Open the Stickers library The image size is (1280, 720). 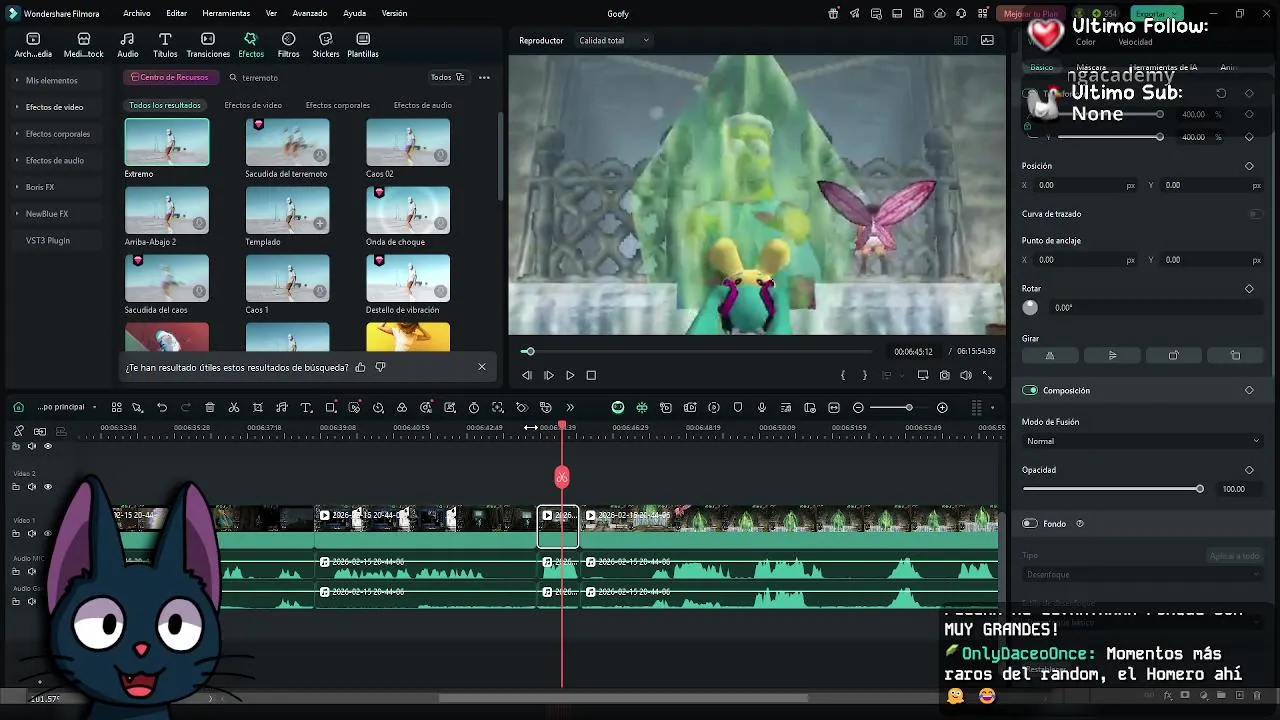[326, 45]
